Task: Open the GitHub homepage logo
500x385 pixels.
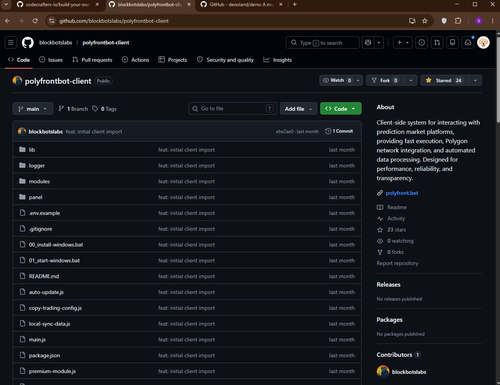Action: (28, 43)
